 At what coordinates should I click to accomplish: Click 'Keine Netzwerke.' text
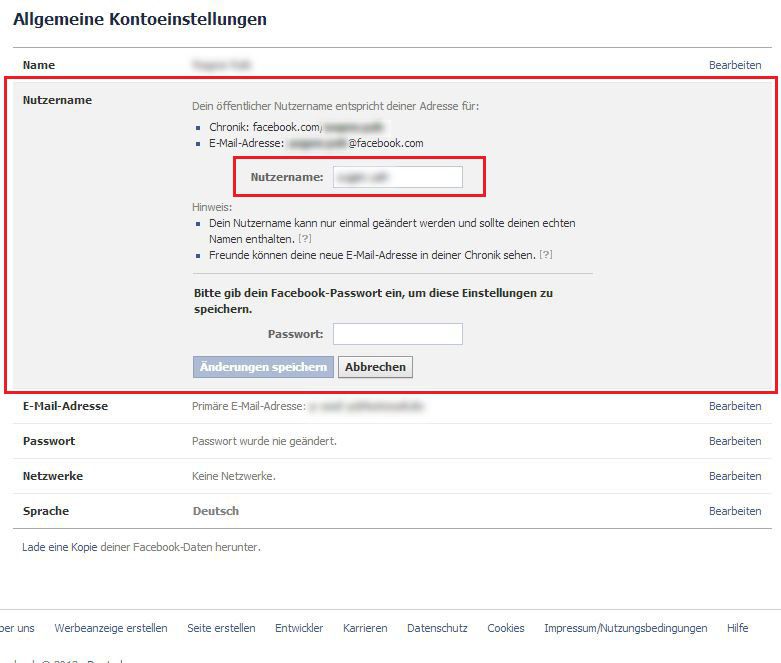[234, 476]
